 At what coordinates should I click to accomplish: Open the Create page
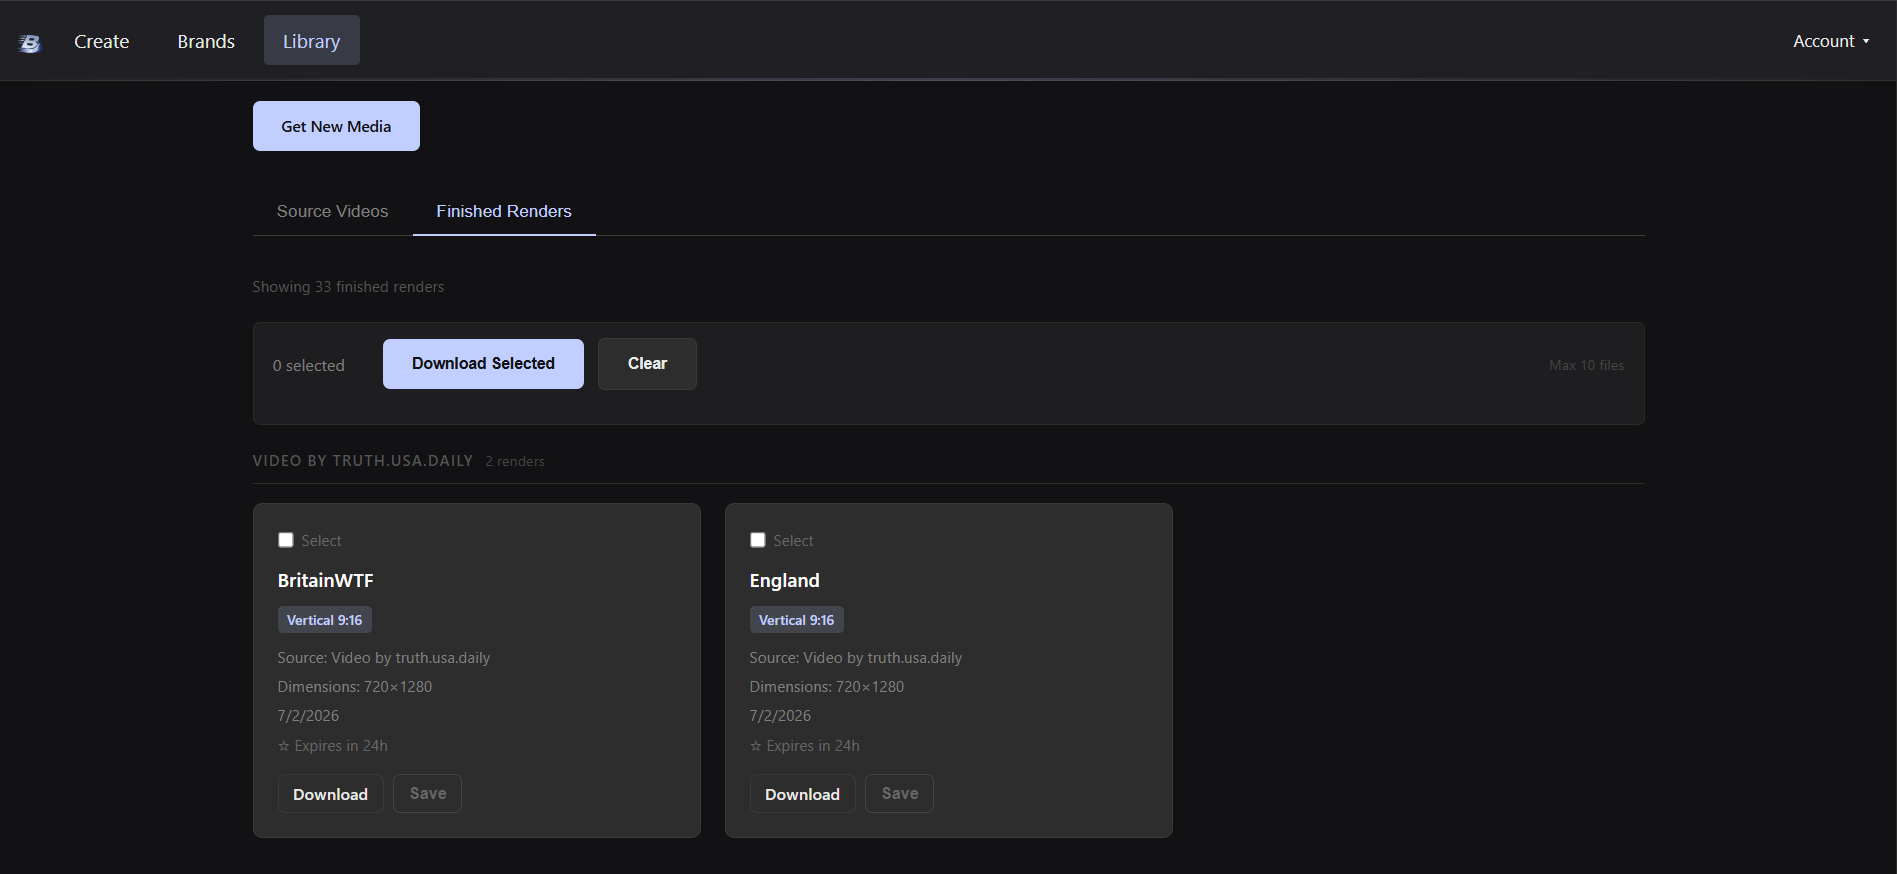pyautogui.click(x=102, y=41)
